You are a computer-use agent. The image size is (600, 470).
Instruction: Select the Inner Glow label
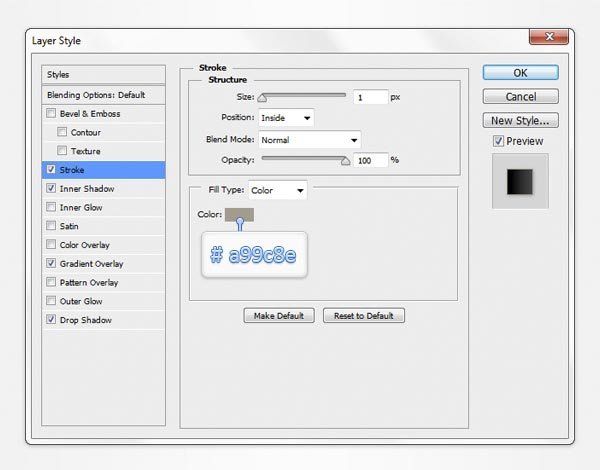pos(81,207)
